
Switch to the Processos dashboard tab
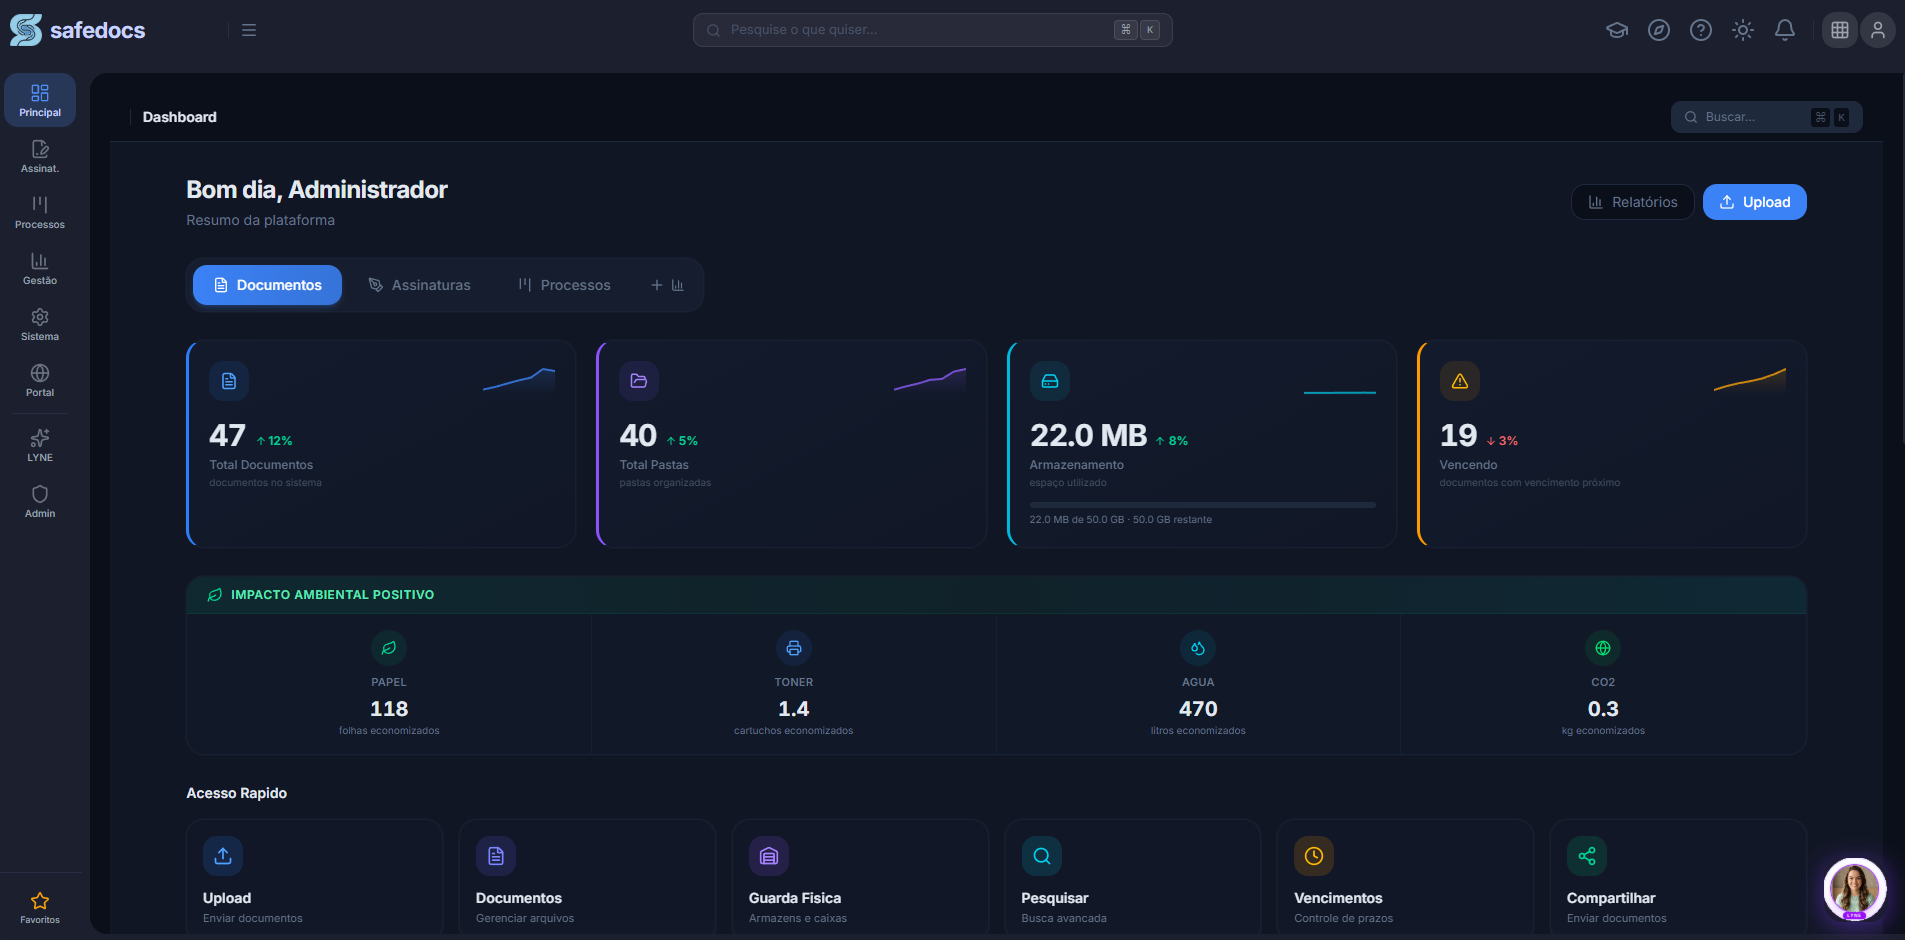(x=564, y=285)
